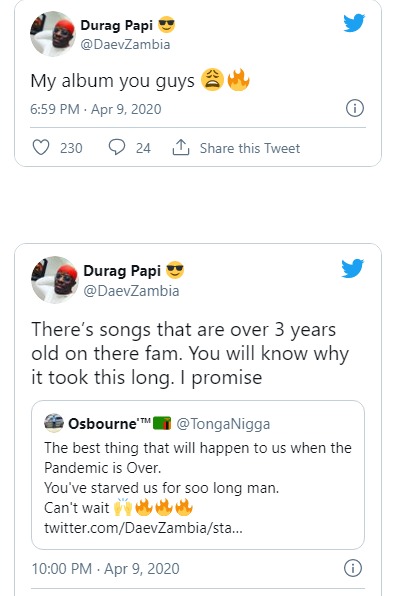Click 'Share this Tweet' link
The height and width of the screenshot is (596, 396).
(250, 148)
